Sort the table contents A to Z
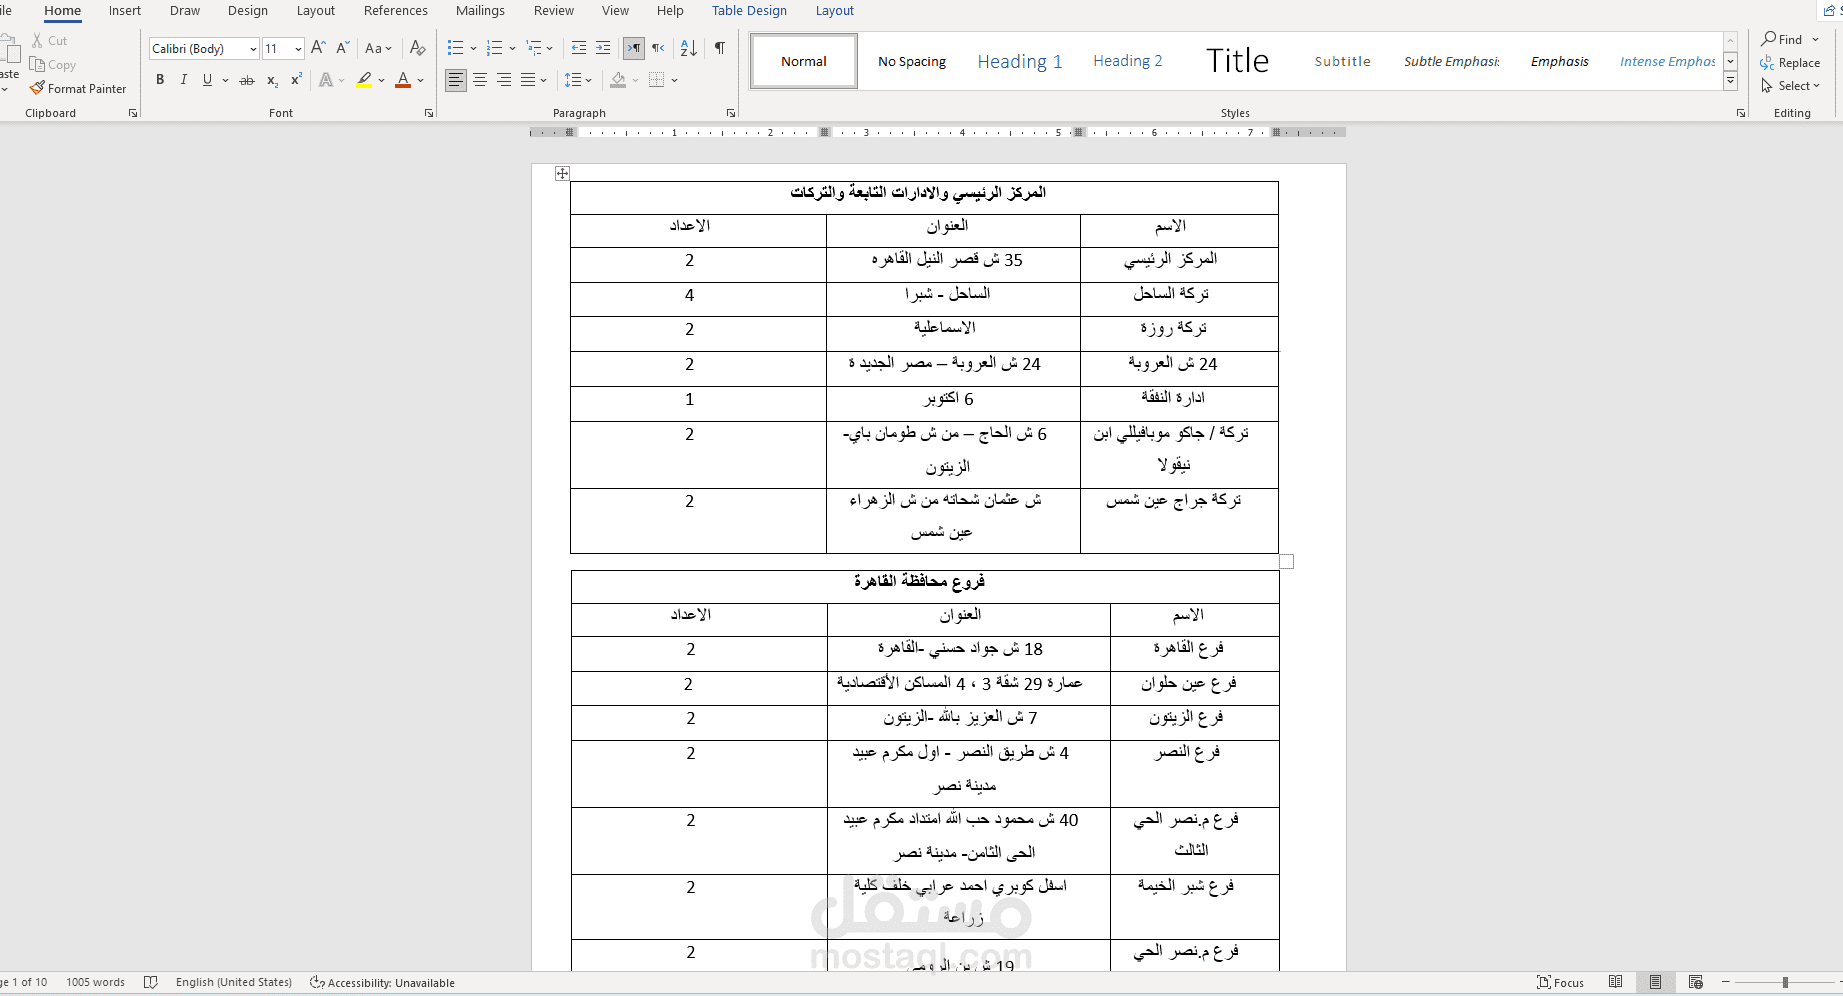This screenshot has width=1843, height=996. point(688,48)
